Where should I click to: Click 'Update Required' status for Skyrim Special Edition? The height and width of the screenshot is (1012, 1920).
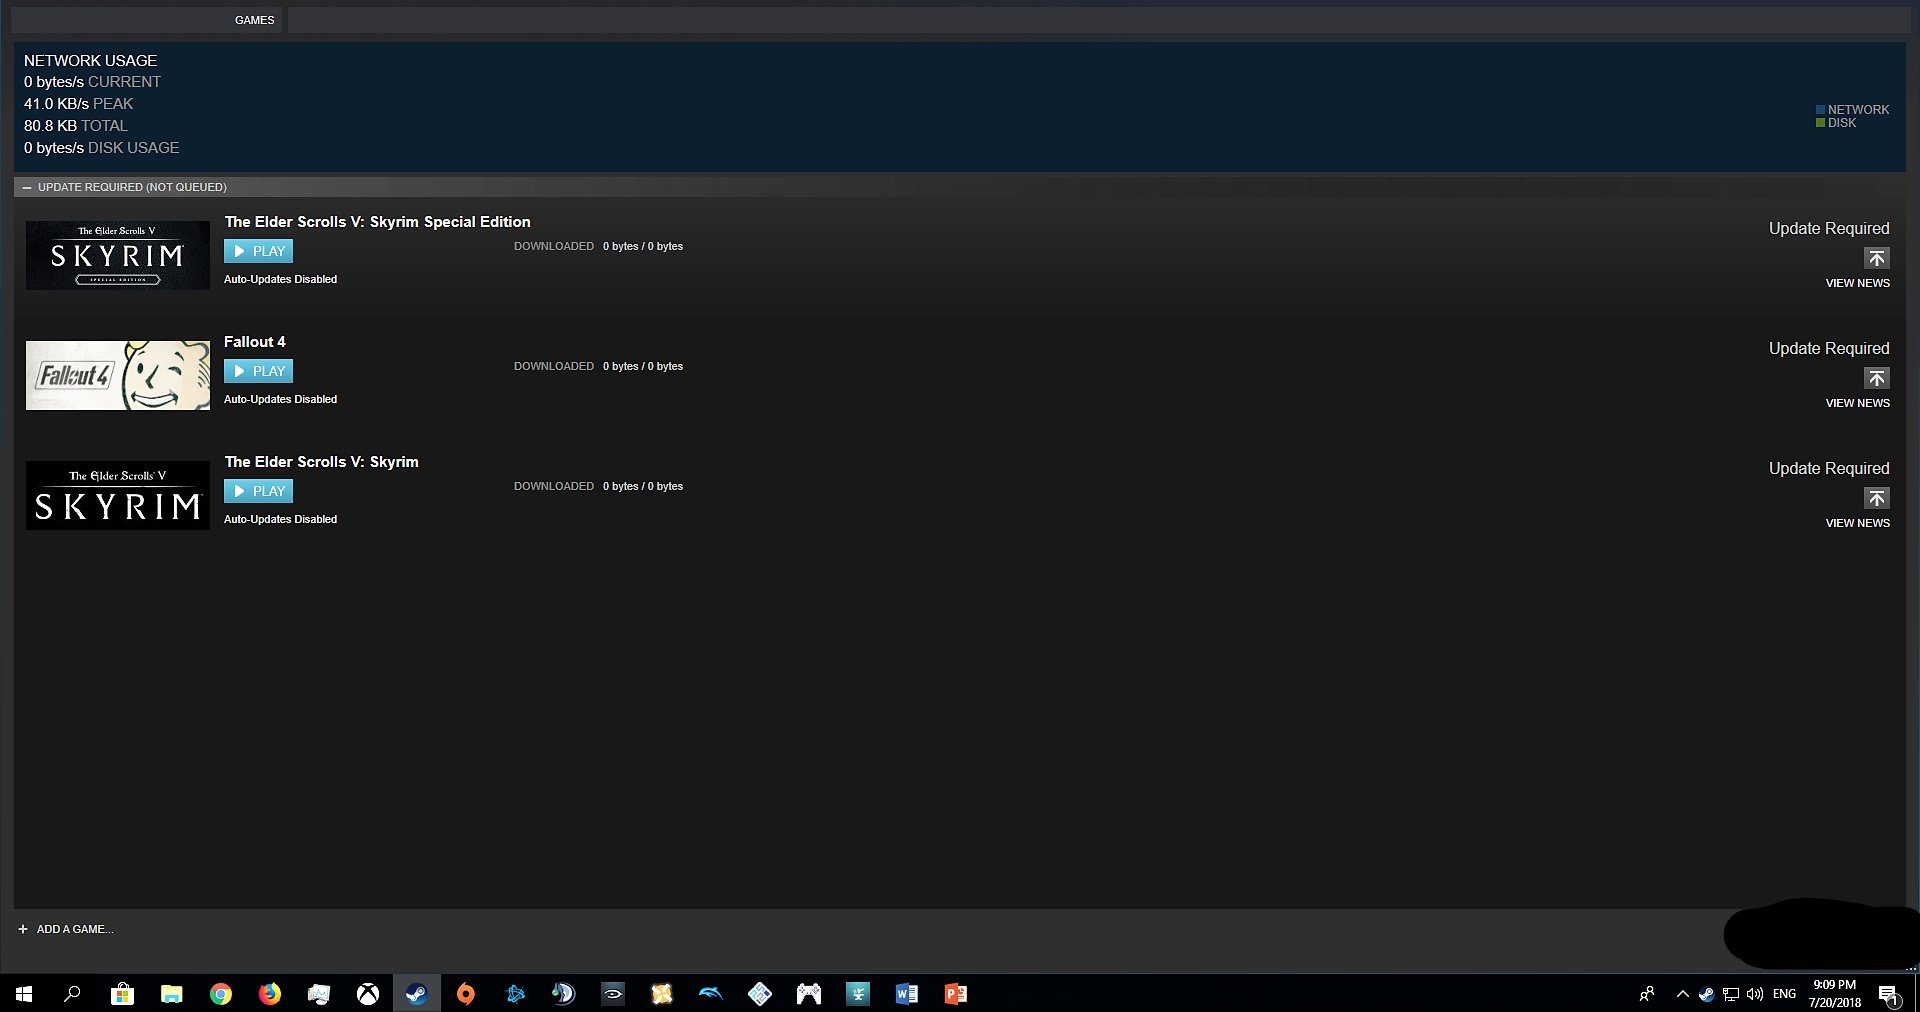coord(1829,228)
